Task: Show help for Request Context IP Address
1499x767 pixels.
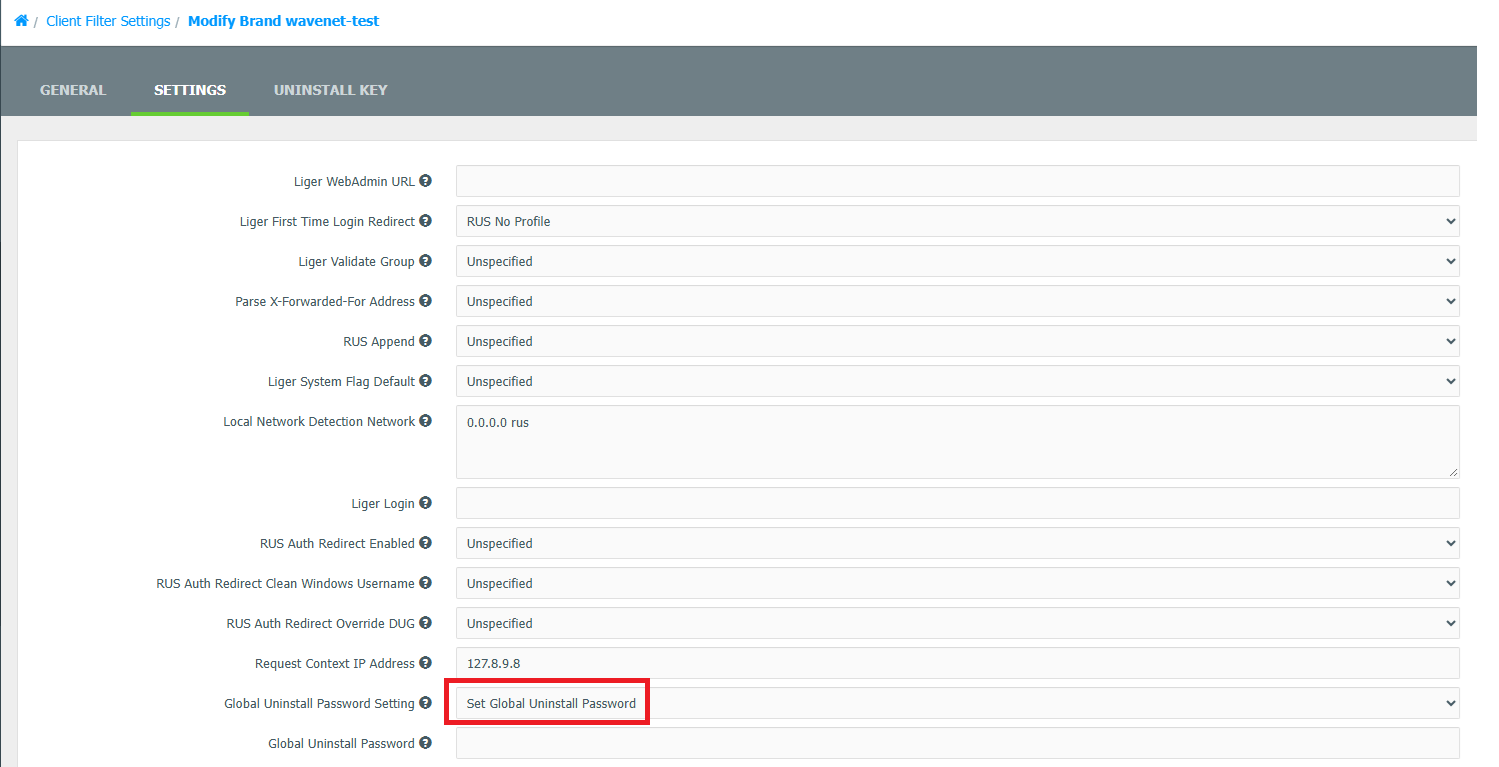Action: pos(425,663)
